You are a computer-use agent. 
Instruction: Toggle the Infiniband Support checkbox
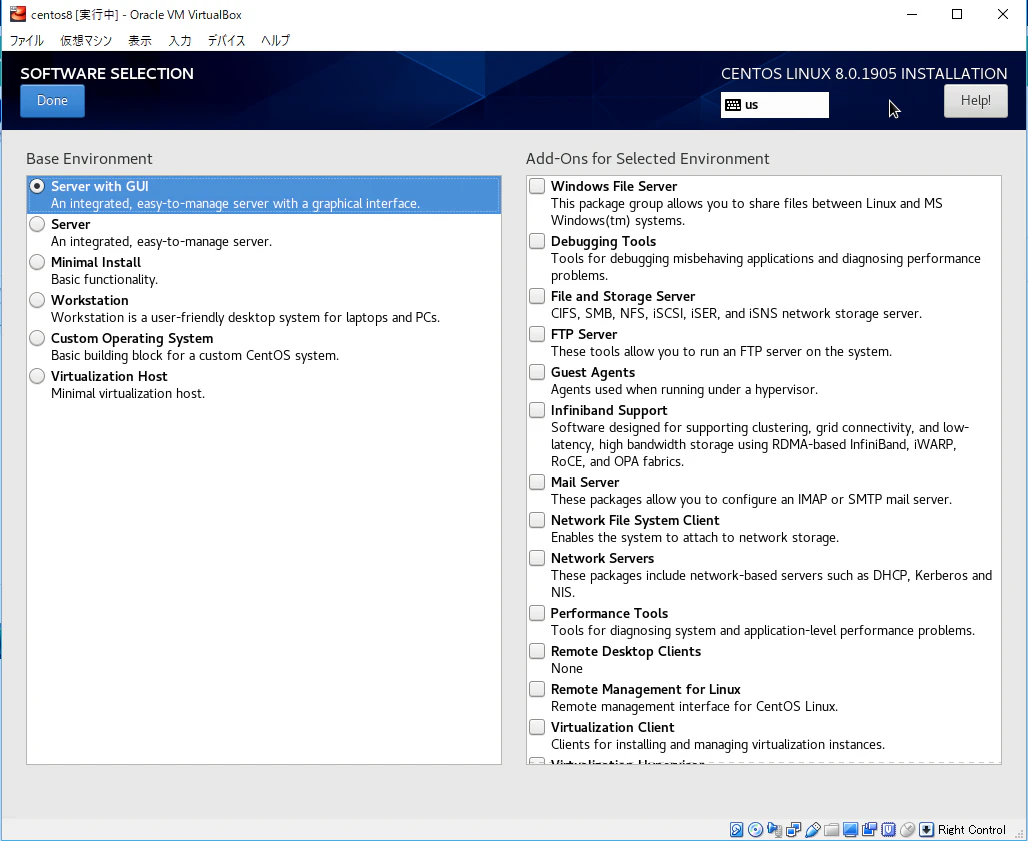pyautogui.click(x=537, y=410)
